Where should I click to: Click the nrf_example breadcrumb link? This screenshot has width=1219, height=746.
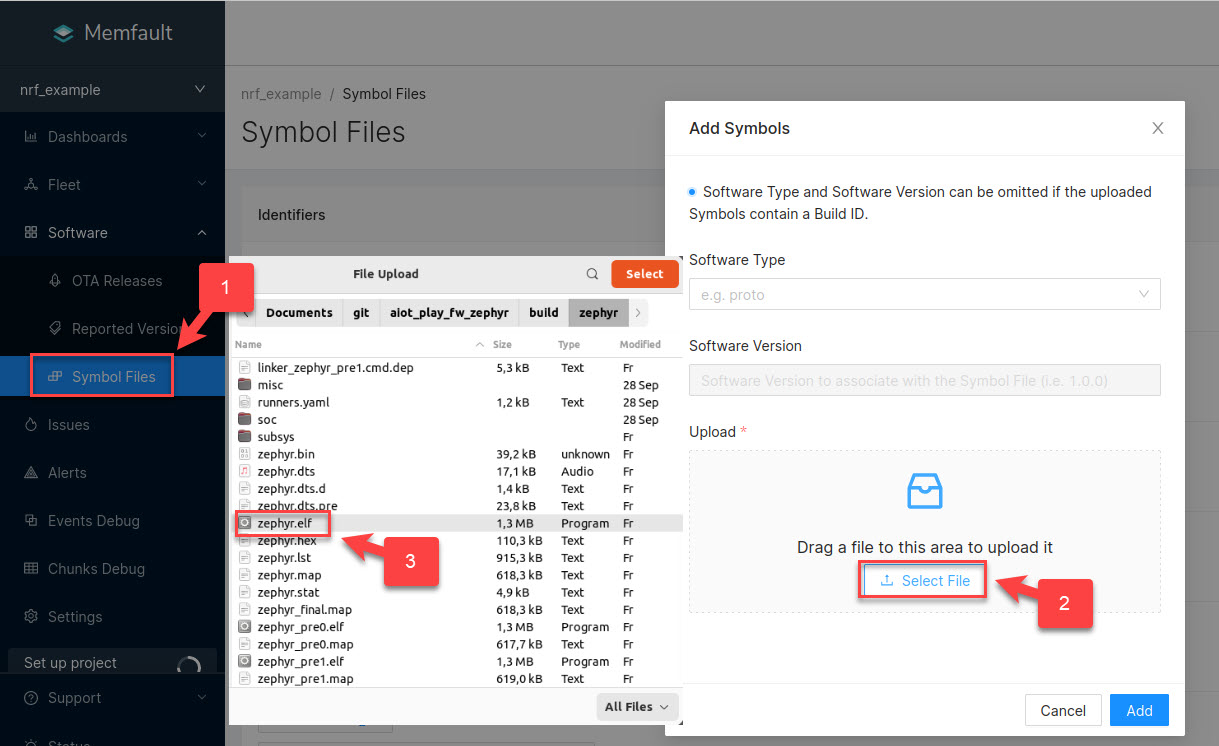[281, 94]
